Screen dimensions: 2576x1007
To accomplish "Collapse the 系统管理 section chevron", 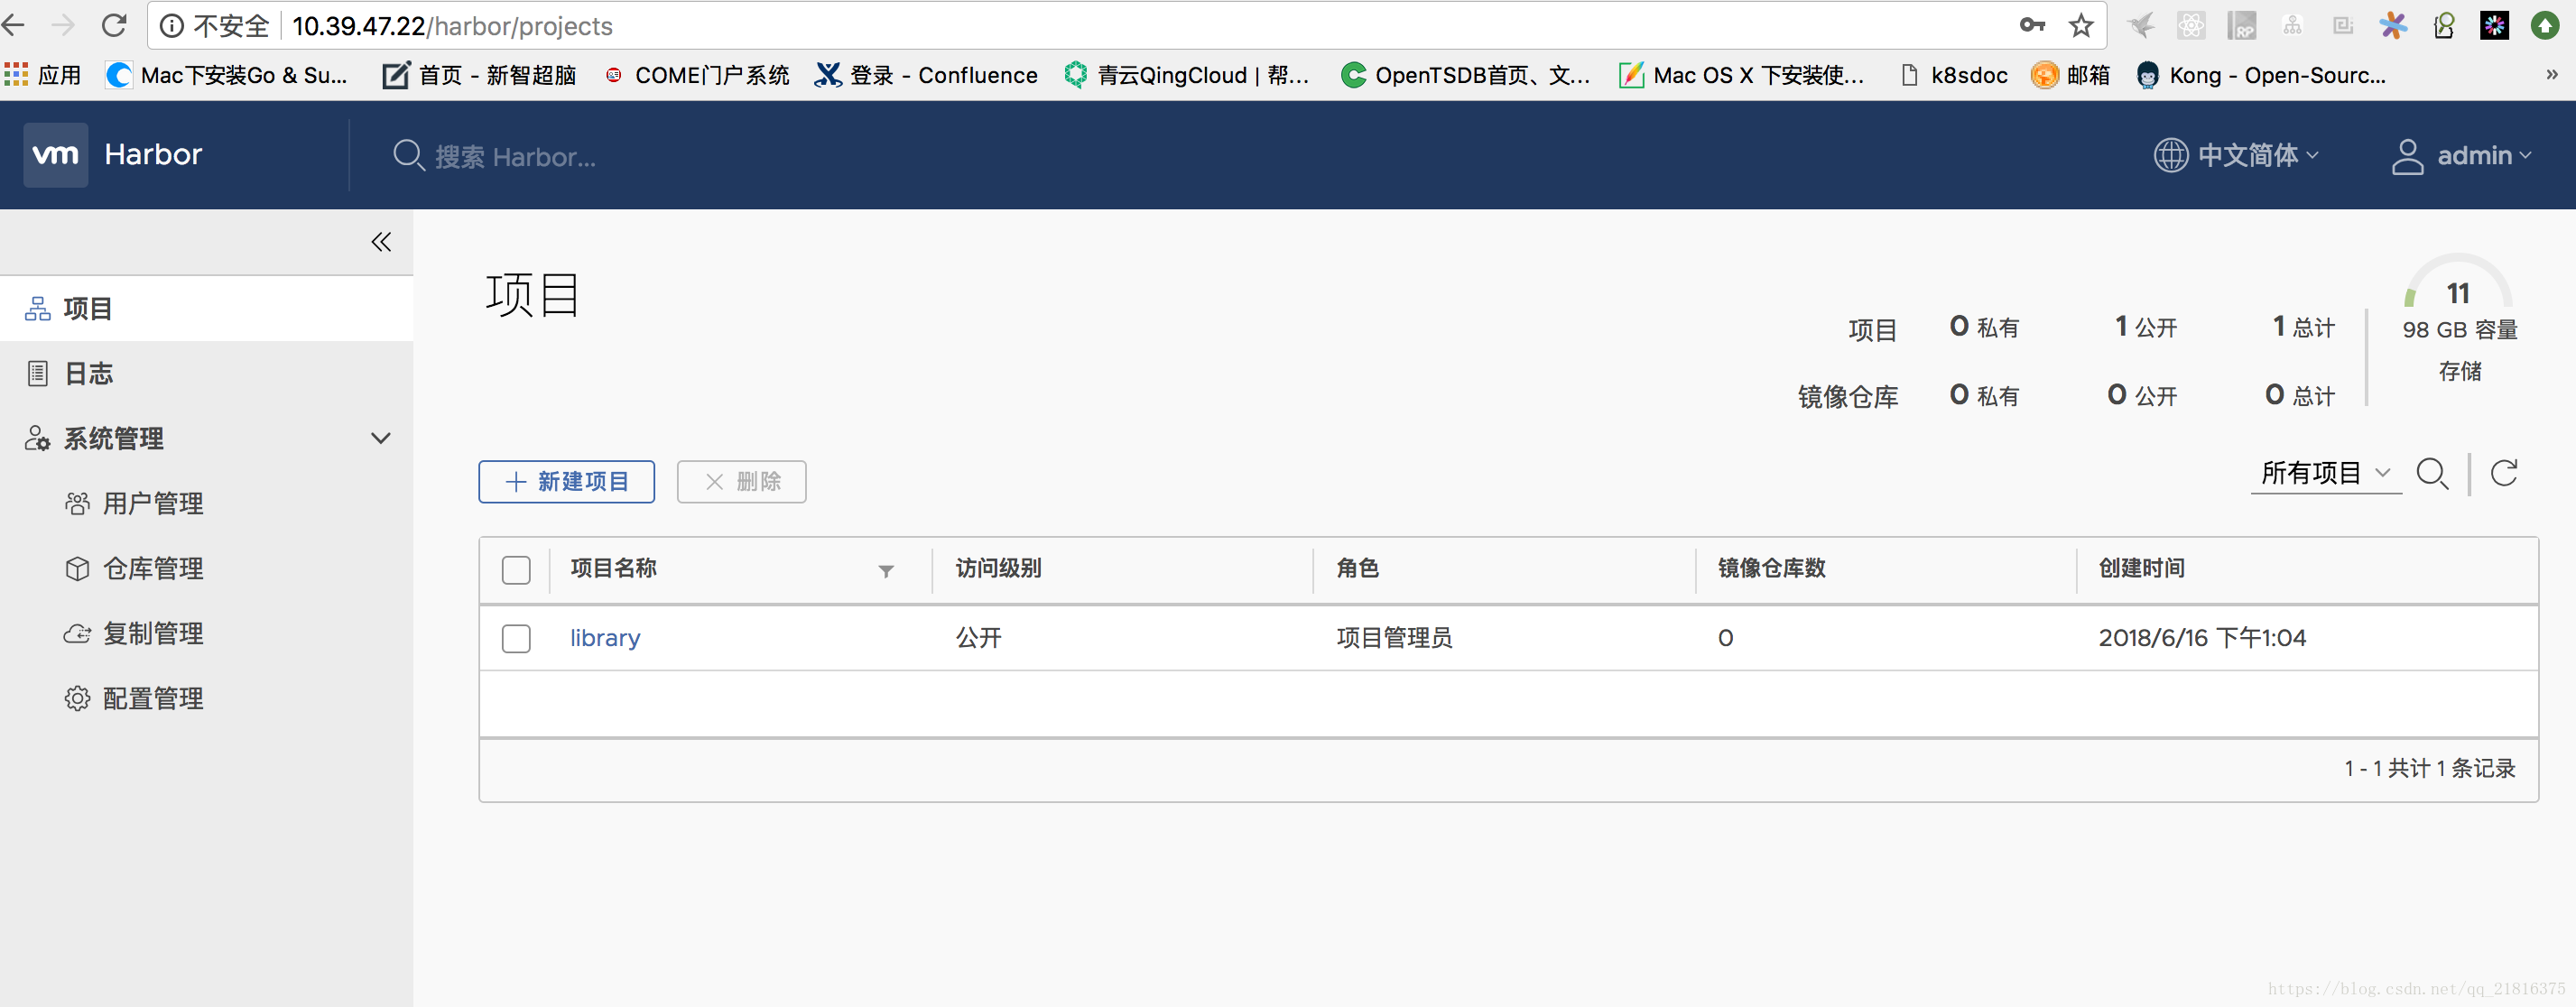I will click(x=380, y=438).
